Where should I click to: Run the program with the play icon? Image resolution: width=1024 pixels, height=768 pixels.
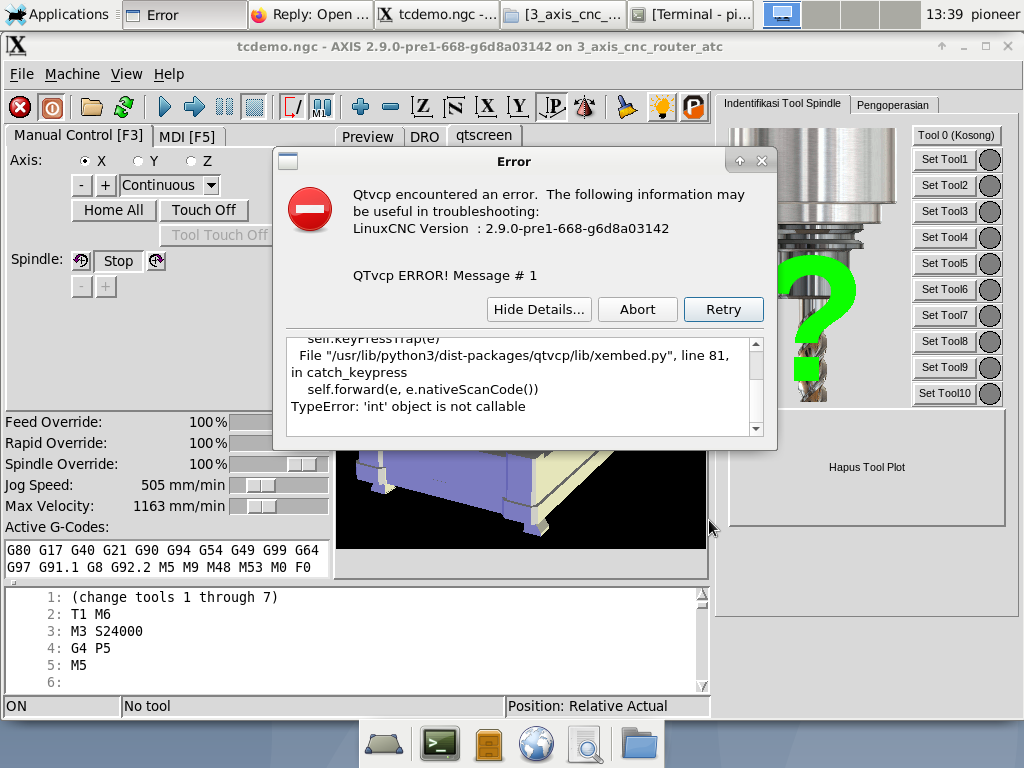pyautogui.click(x=165, y=107)
